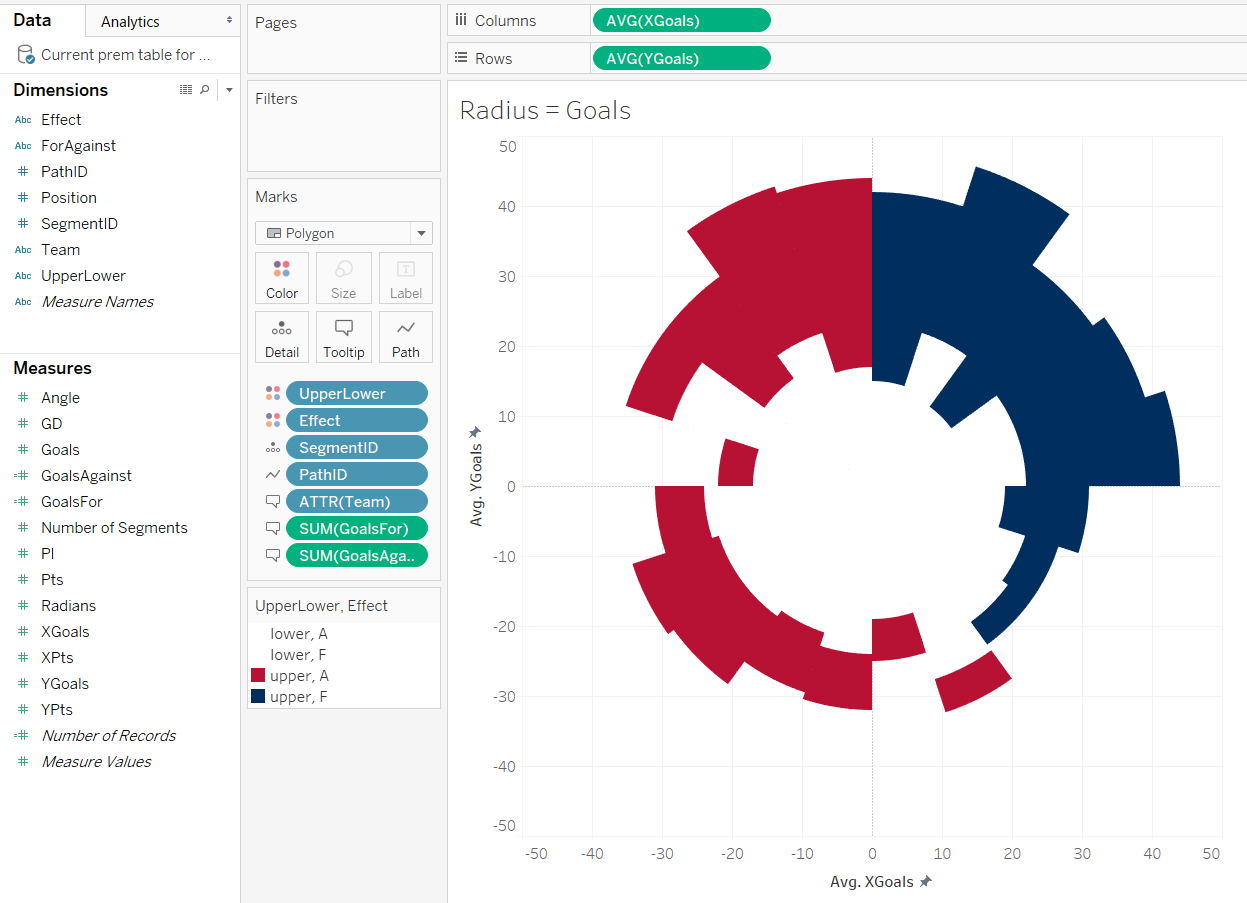Select the SUM(GoalsFor) tooltip pill
1247x903 pixels.
point(357,528)
